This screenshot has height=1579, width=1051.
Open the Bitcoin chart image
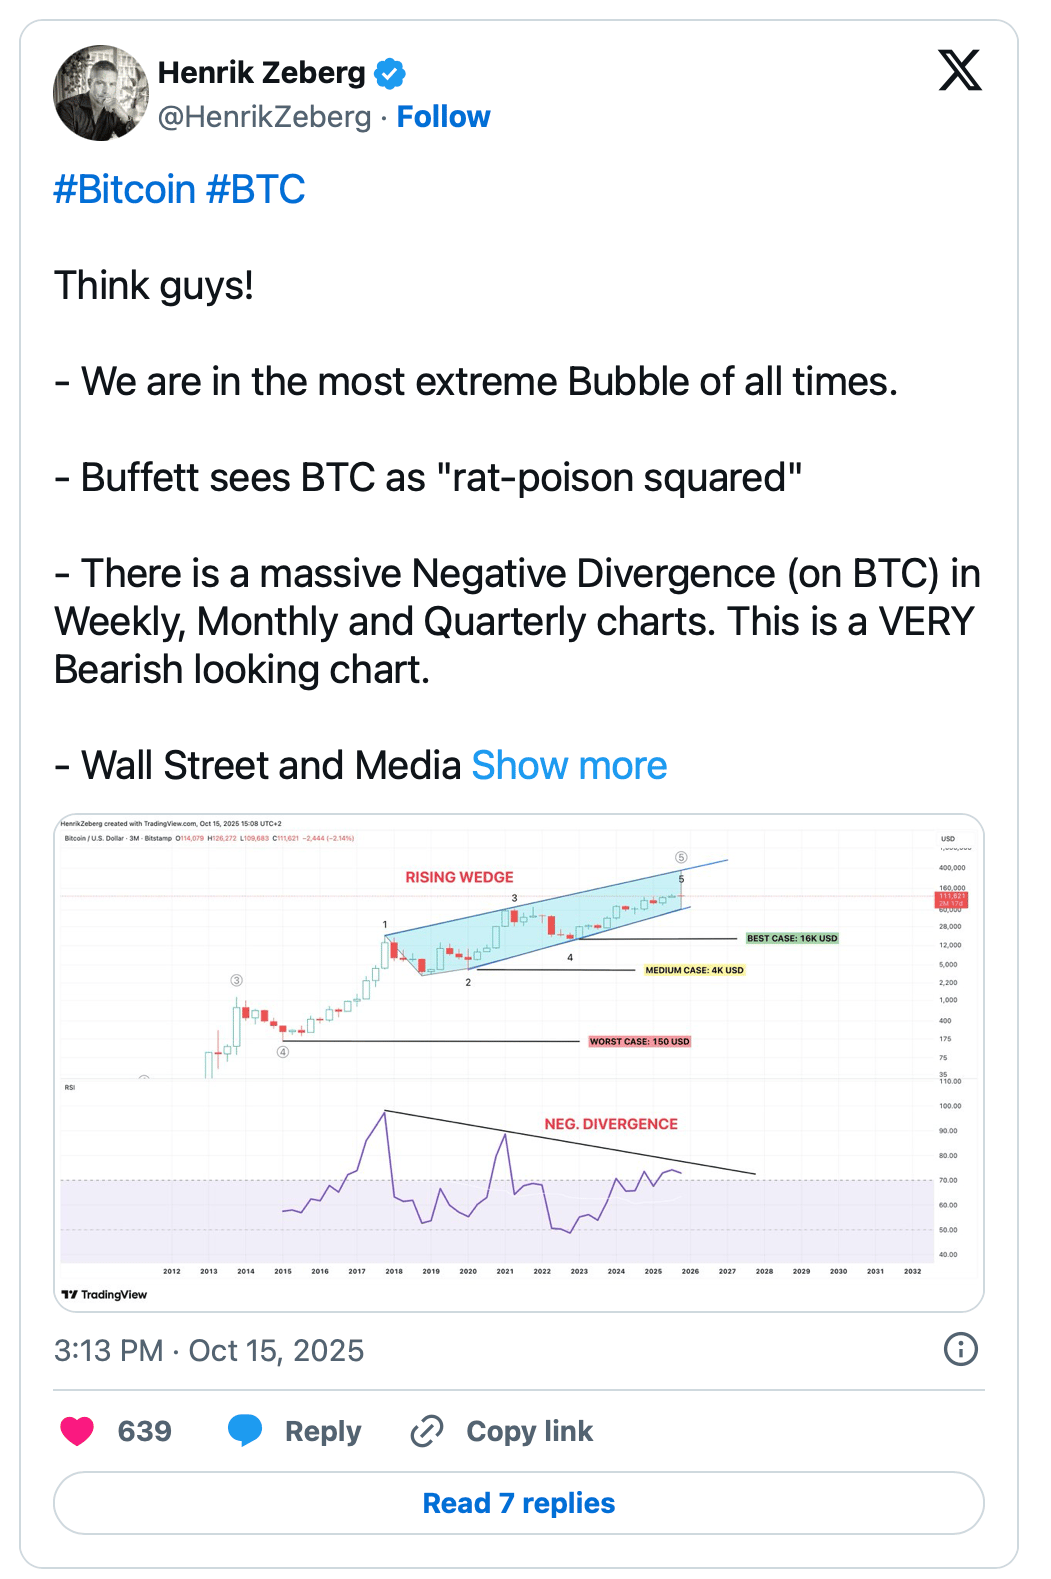(x=518, y=1060)
